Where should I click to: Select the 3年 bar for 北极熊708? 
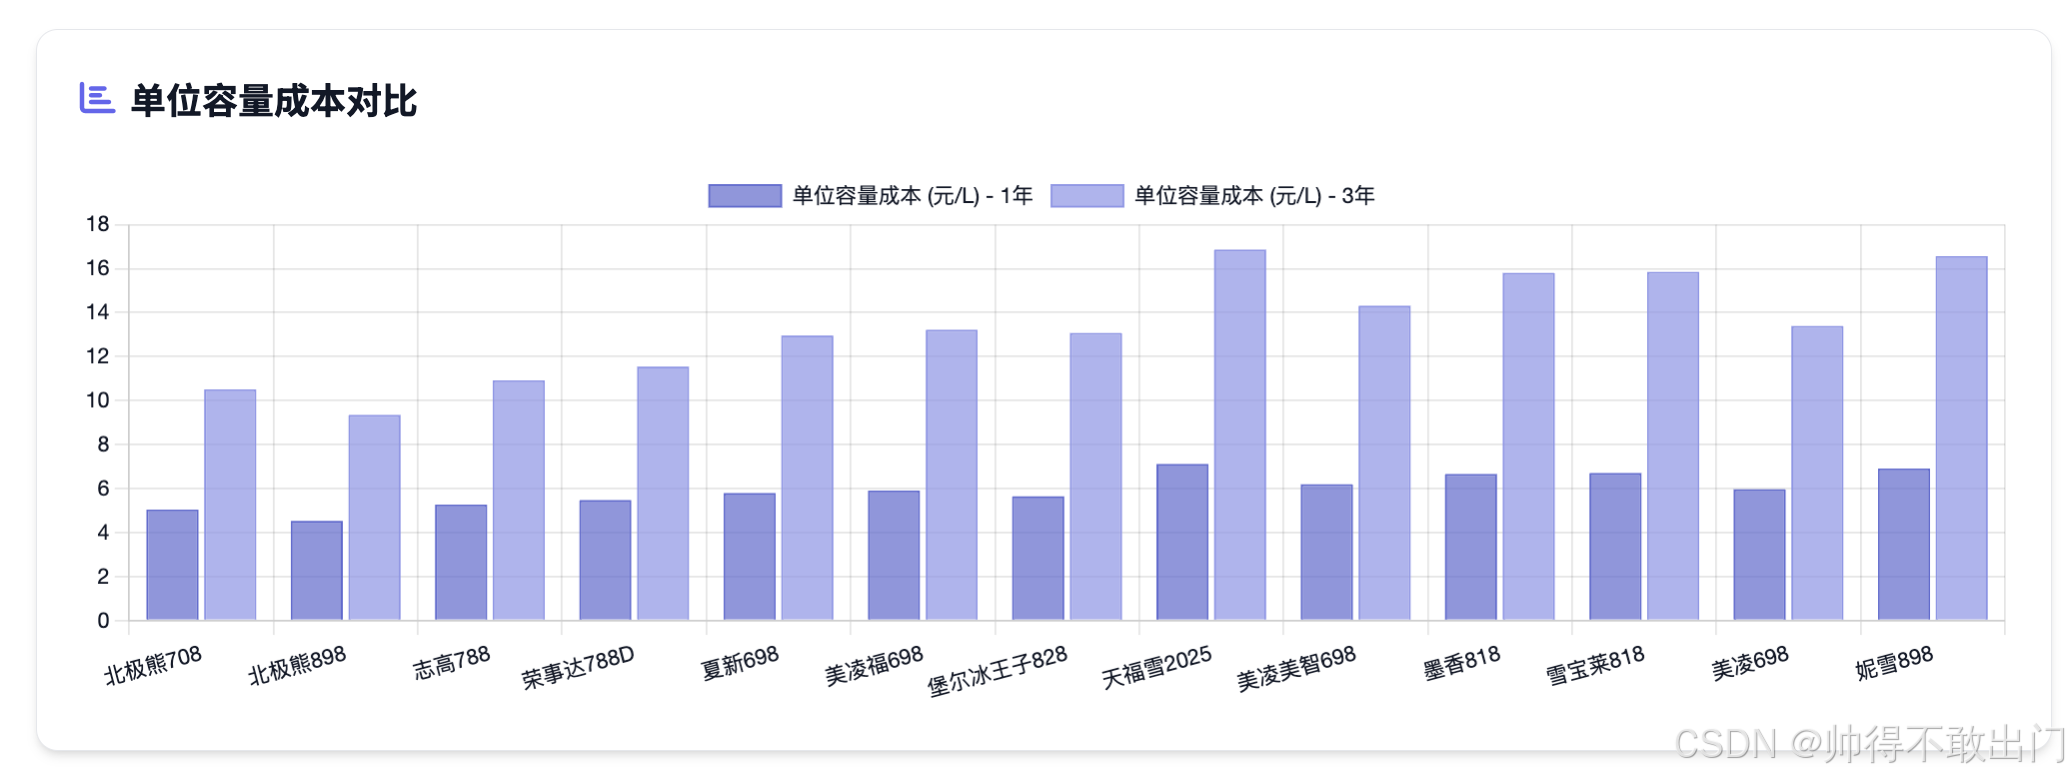230,505
